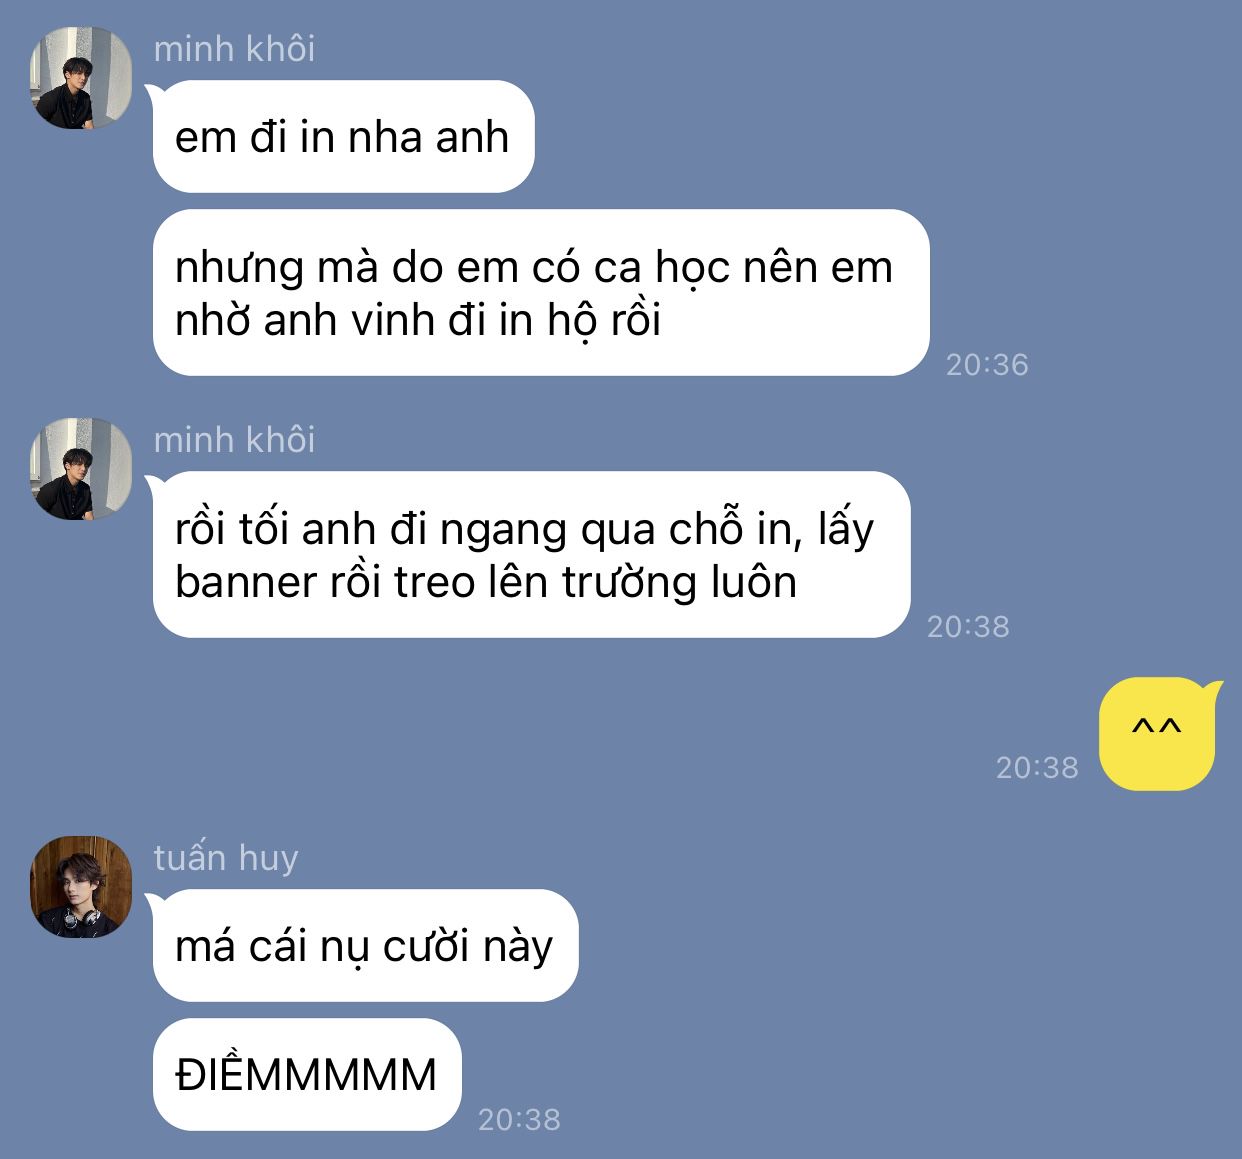Tap the 20:36 timestamp
1242x1159 pixels.
click(x=987, y=364)
